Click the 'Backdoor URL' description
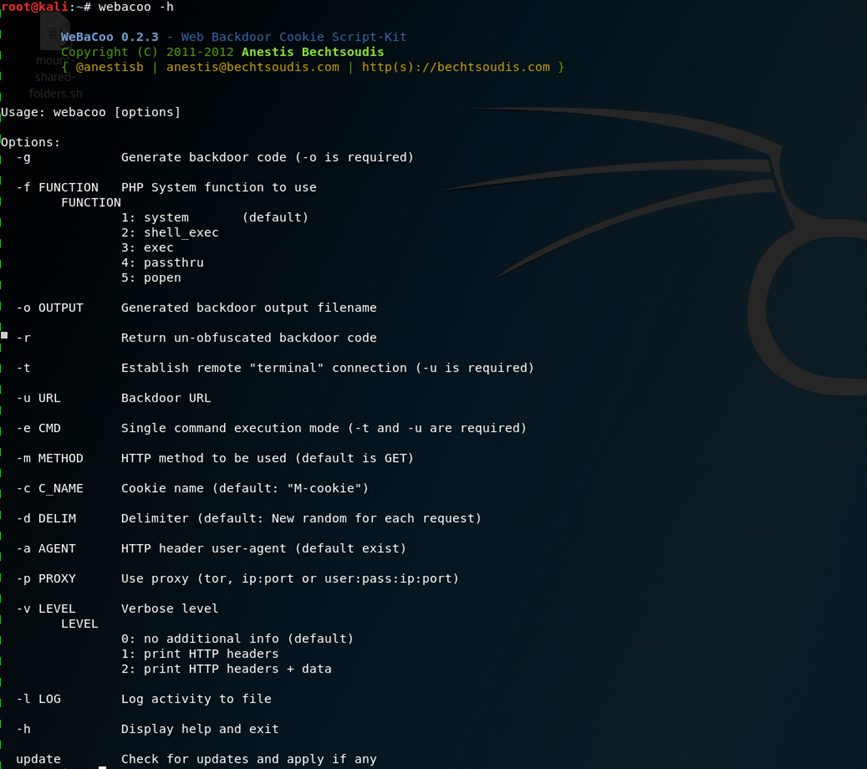Screen dimensions: 867x769 point(166,398)
